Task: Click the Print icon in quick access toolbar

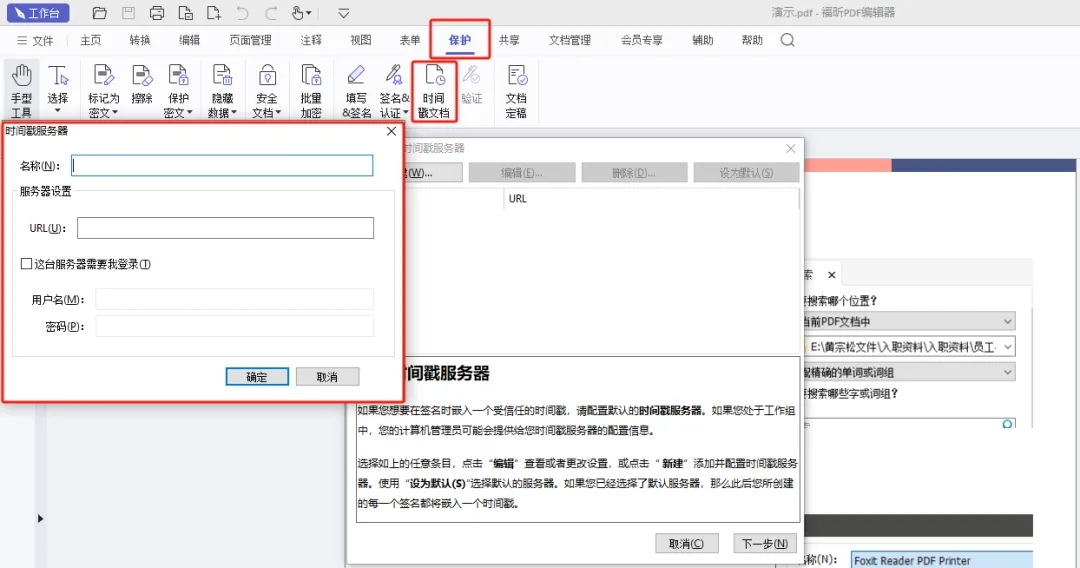Action: [156, 13]
